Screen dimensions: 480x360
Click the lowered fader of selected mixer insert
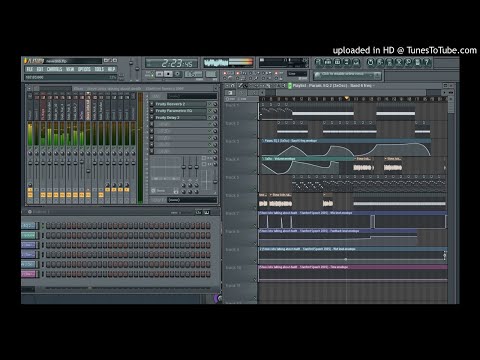click(x=88, y=171)
